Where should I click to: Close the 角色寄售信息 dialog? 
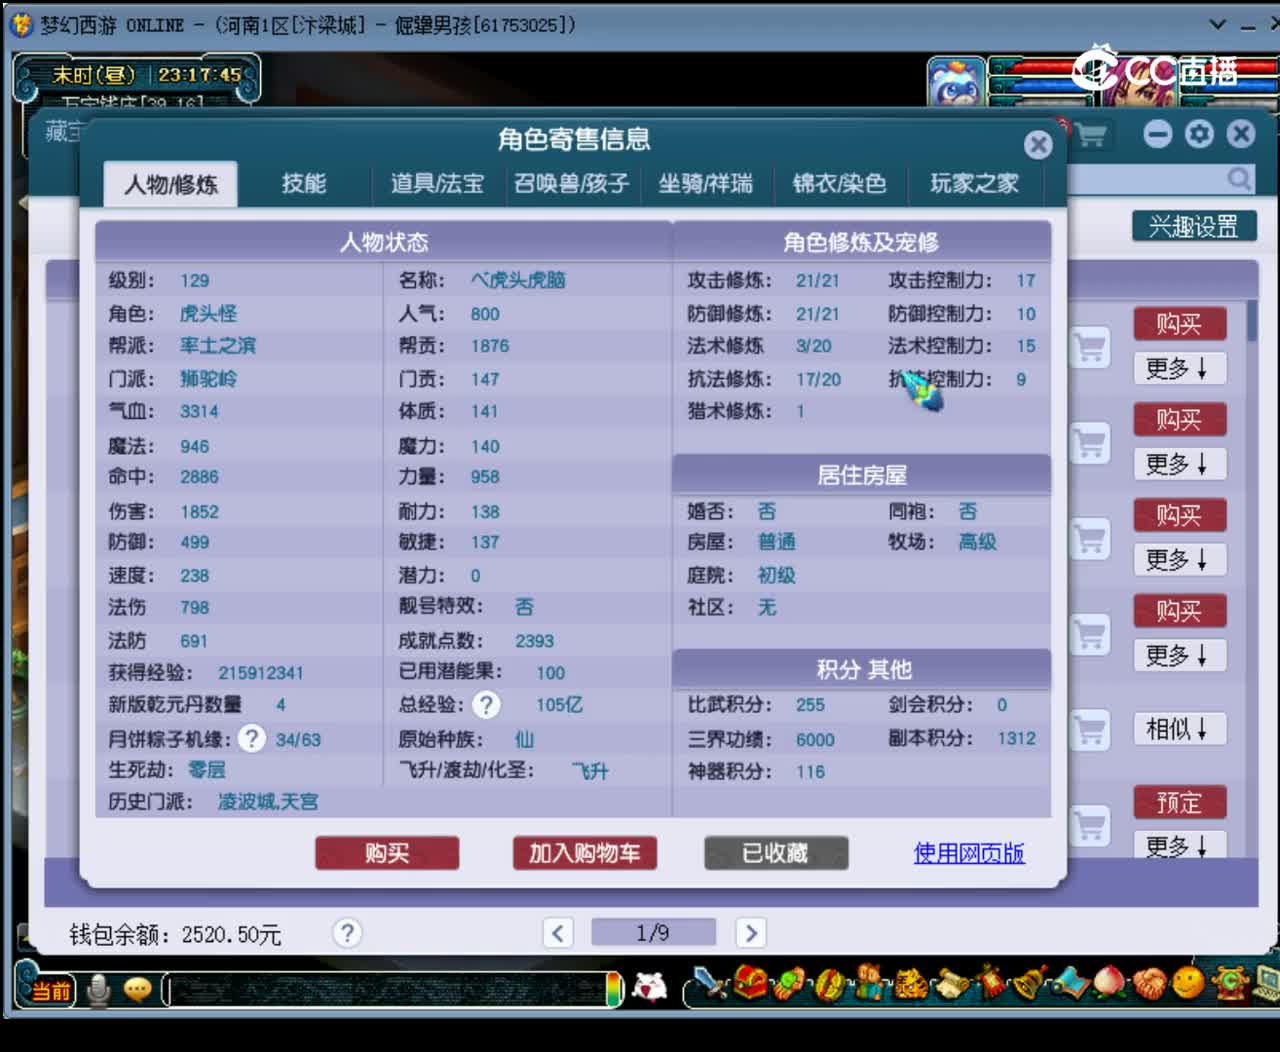1039,145
